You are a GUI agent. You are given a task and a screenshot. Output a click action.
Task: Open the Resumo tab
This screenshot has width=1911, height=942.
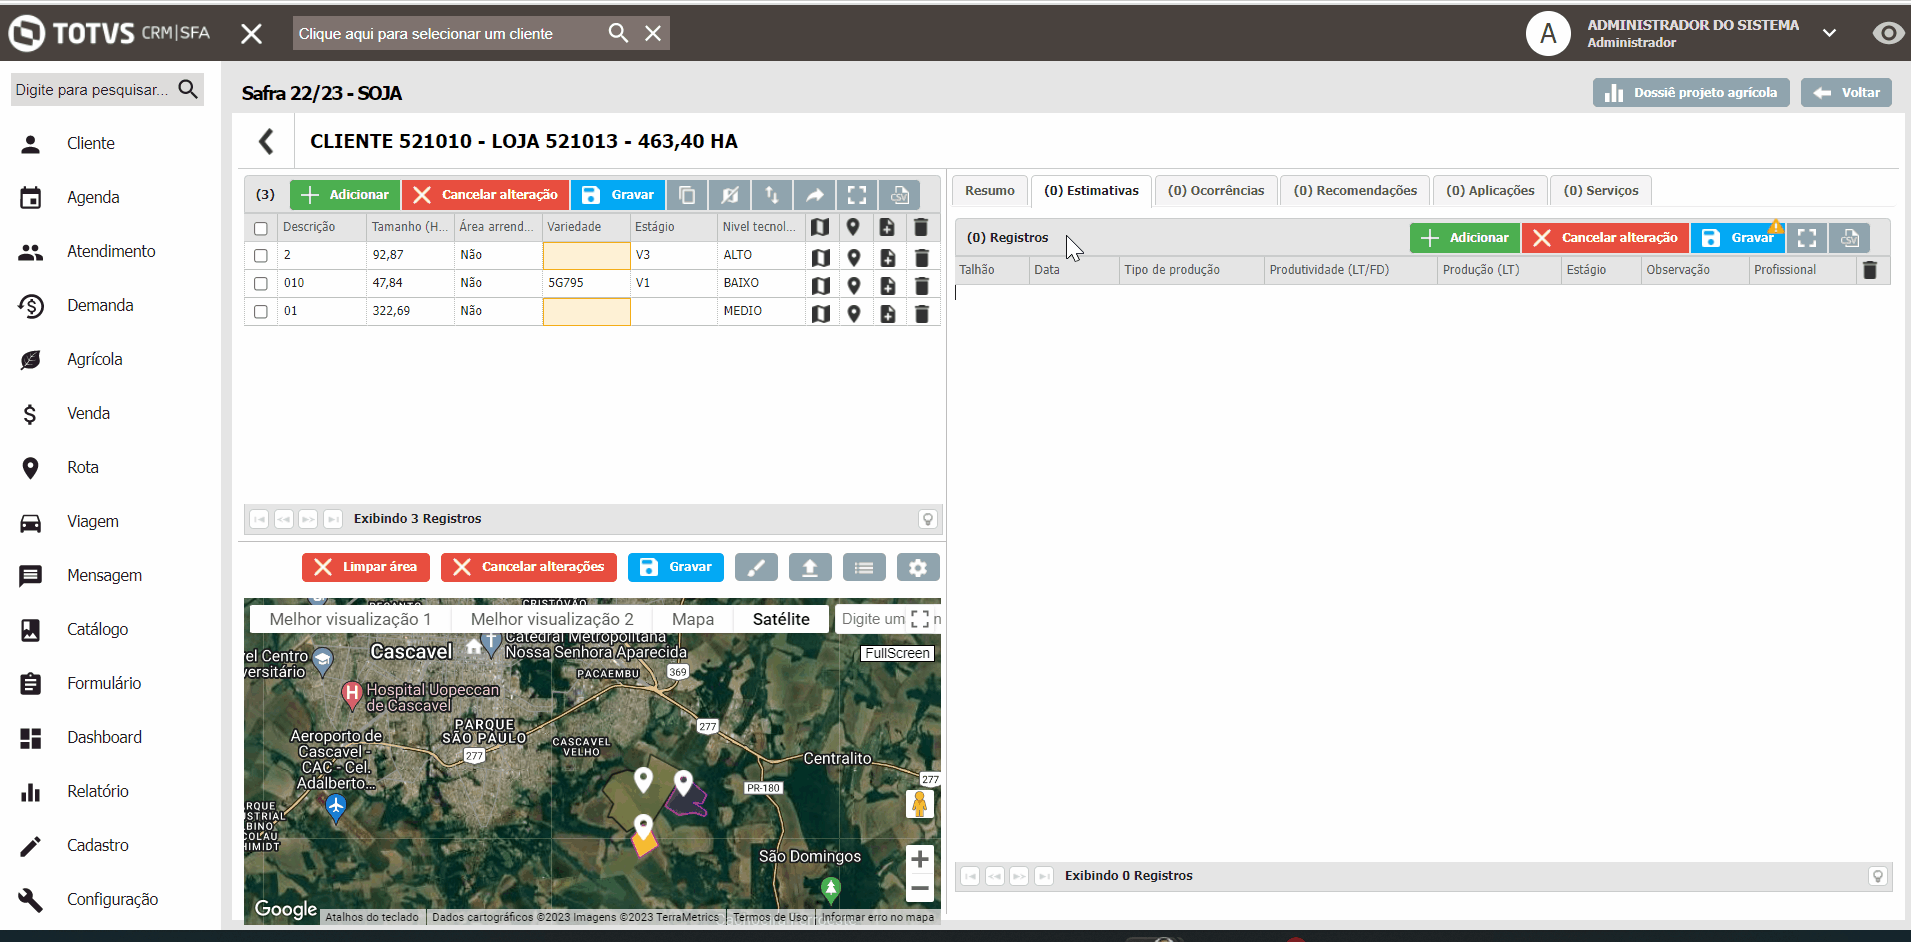point(990,191)
